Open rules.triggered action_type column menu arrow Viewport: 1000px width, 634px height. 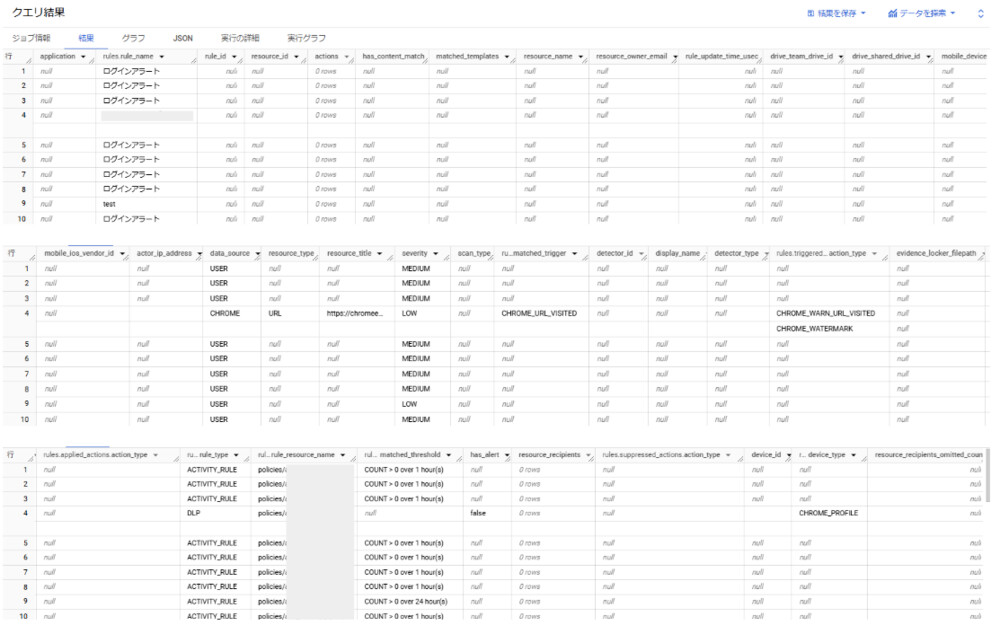tap(874, 254)
